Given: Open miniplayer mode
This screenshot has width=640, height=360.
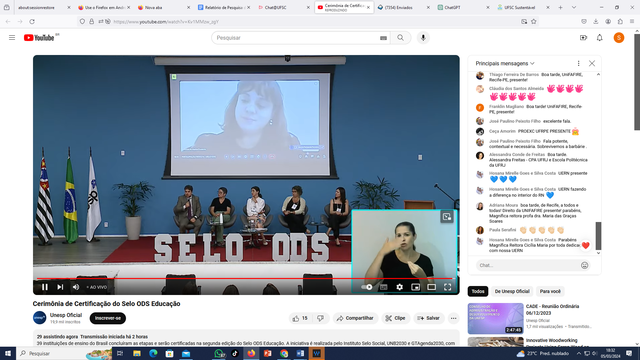Looking at the screenshot, I should (x=416, y=287).
